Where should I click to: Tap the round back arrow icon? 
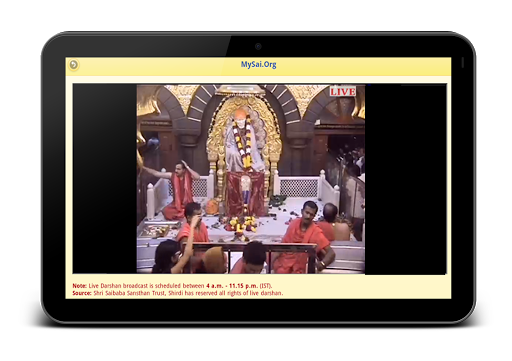(x=73, y=65)
